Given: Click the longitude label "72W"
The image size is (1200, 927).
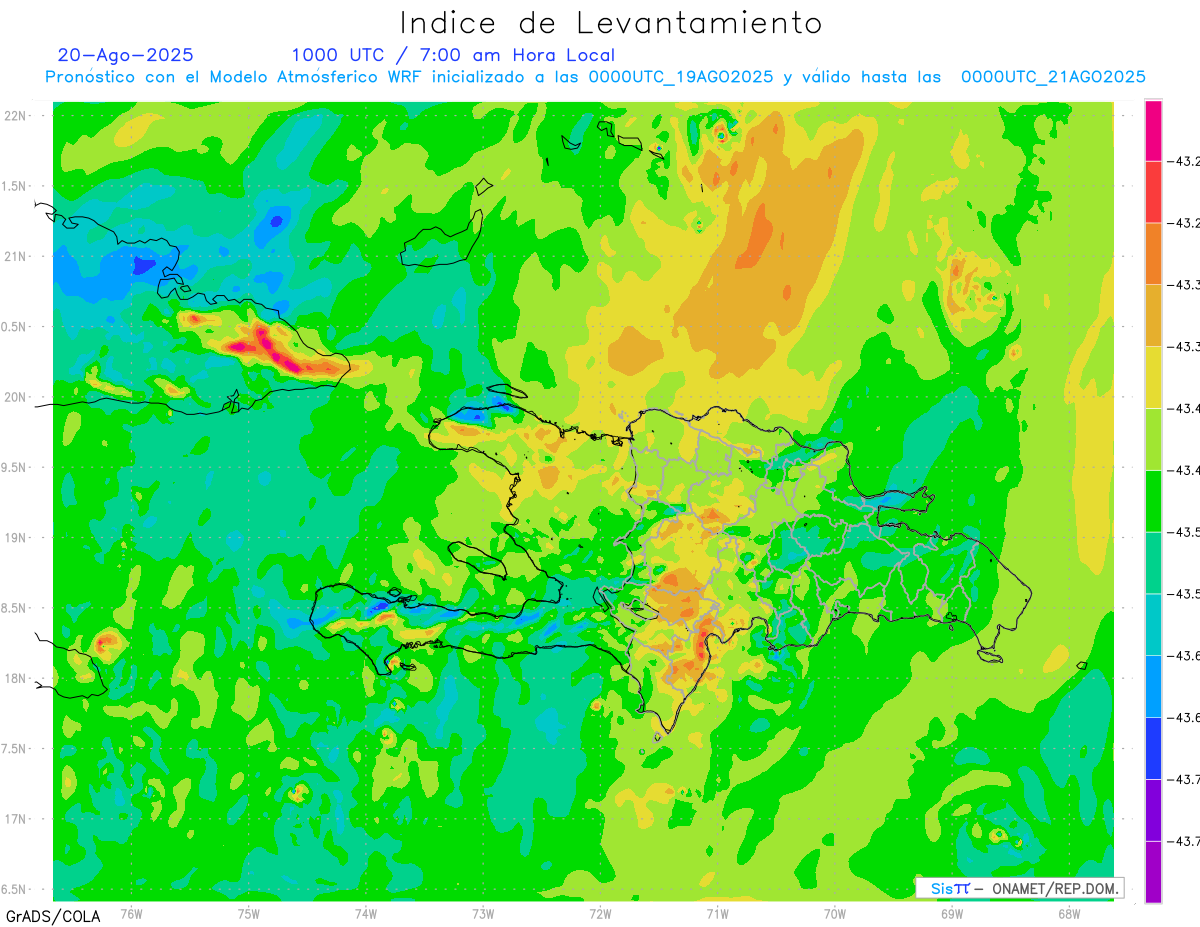Looking at the screenshot, I should click(x=600, y=914).
